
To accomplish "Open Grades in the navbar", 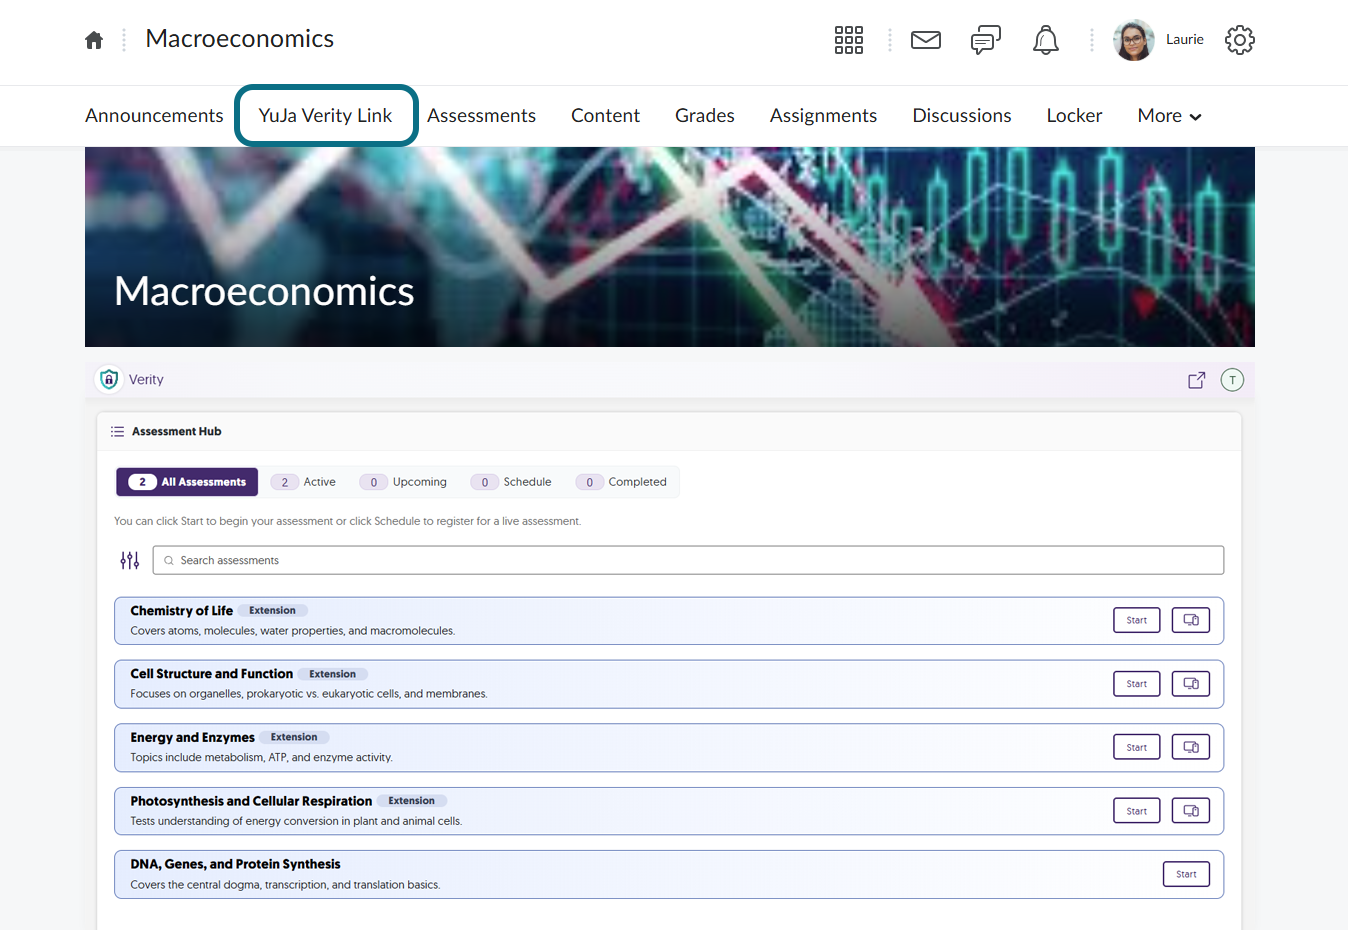I will click(705, 116).
